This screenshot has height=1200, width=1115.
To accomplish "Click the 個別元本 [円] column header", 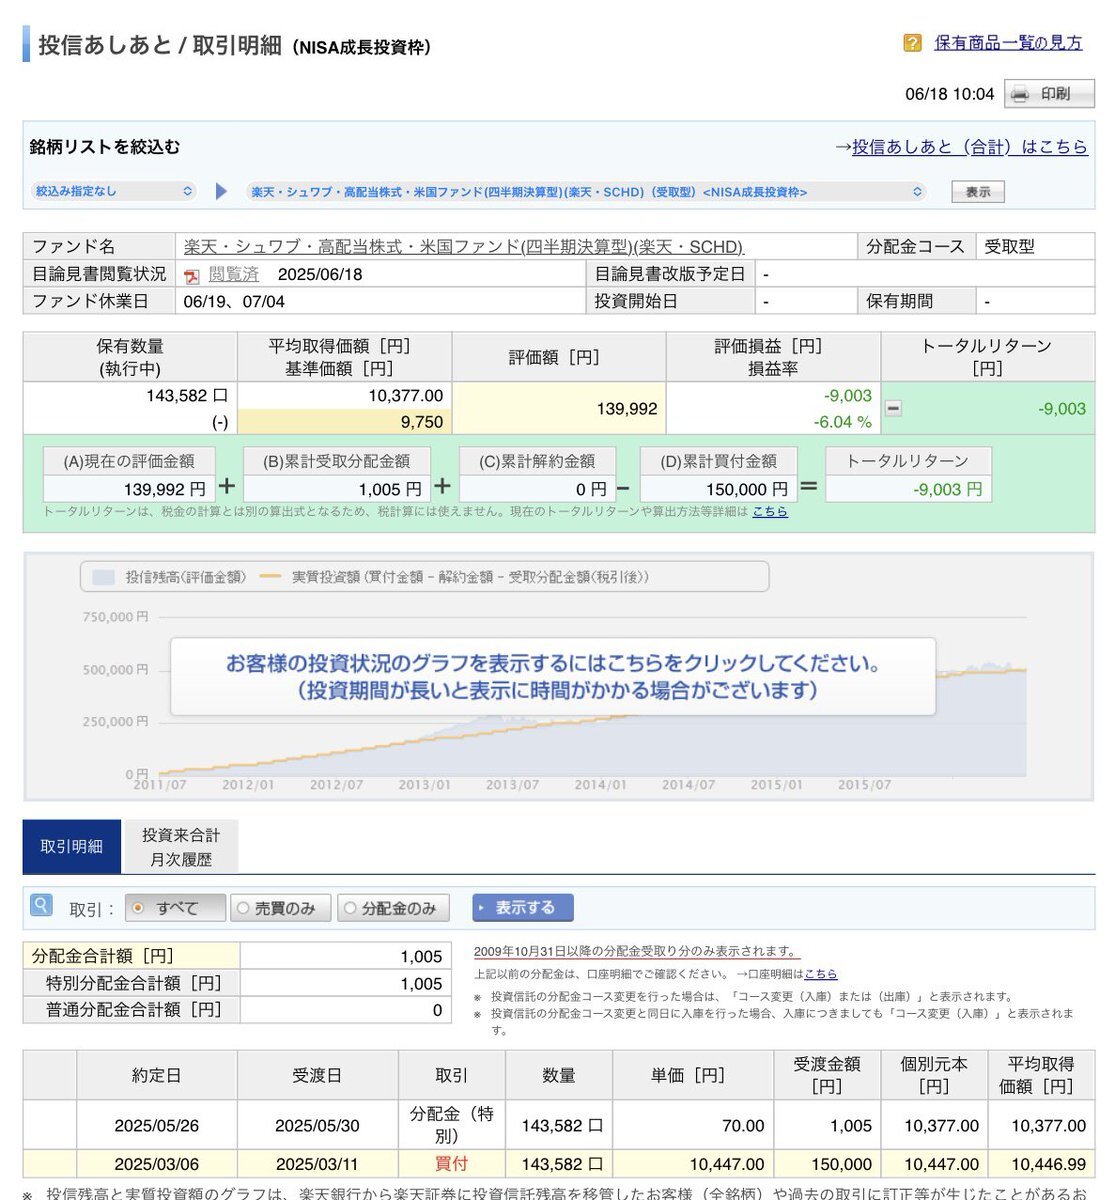I will [x=933, y=1075].
